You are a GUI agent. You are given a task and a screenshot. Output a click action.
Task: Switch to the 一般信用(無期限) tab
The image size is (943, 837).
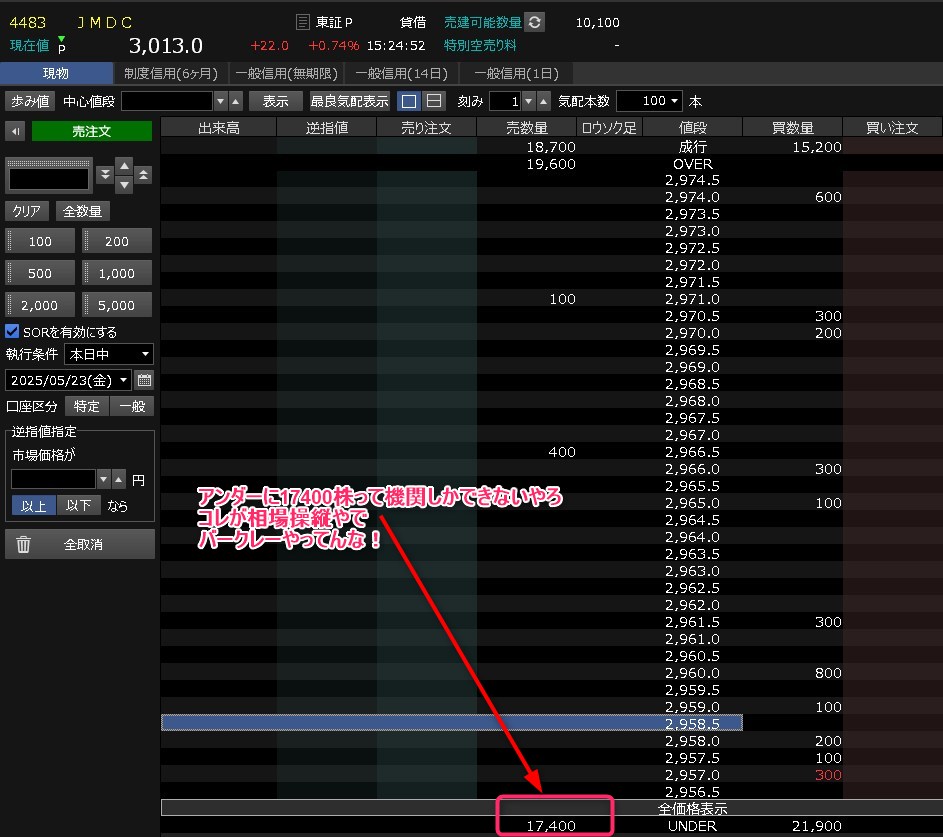tap(286, 73)
